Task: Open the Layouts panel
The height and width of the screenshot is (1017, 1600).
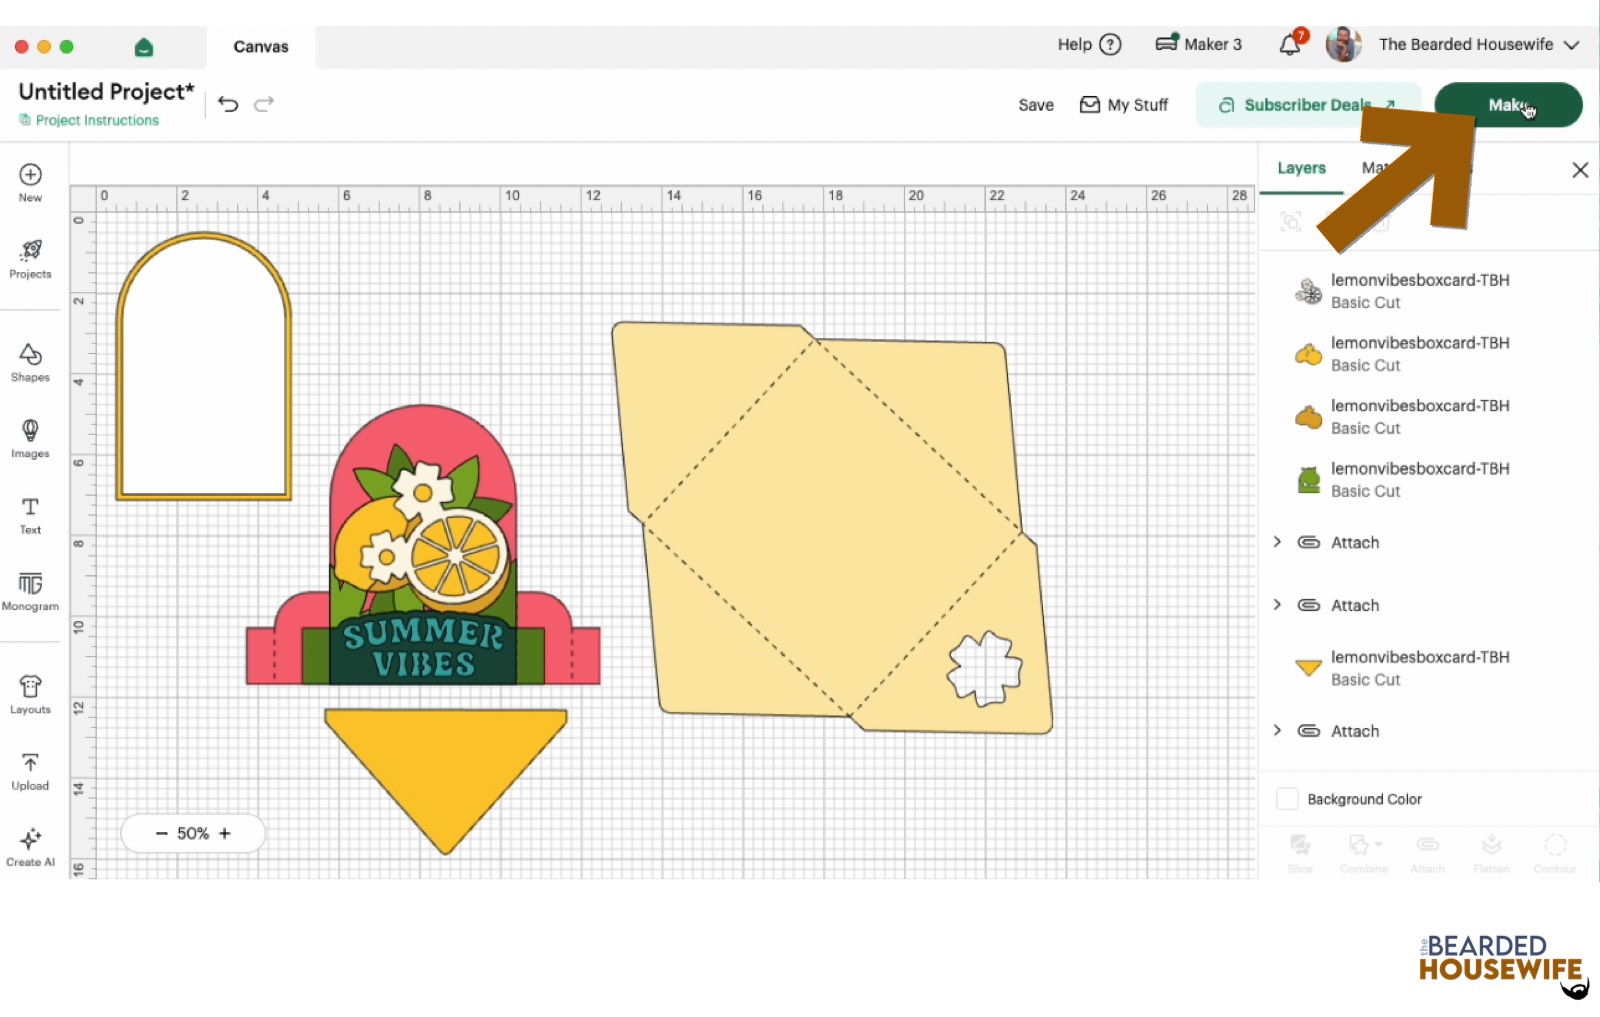Action: [x=30, y=695]
